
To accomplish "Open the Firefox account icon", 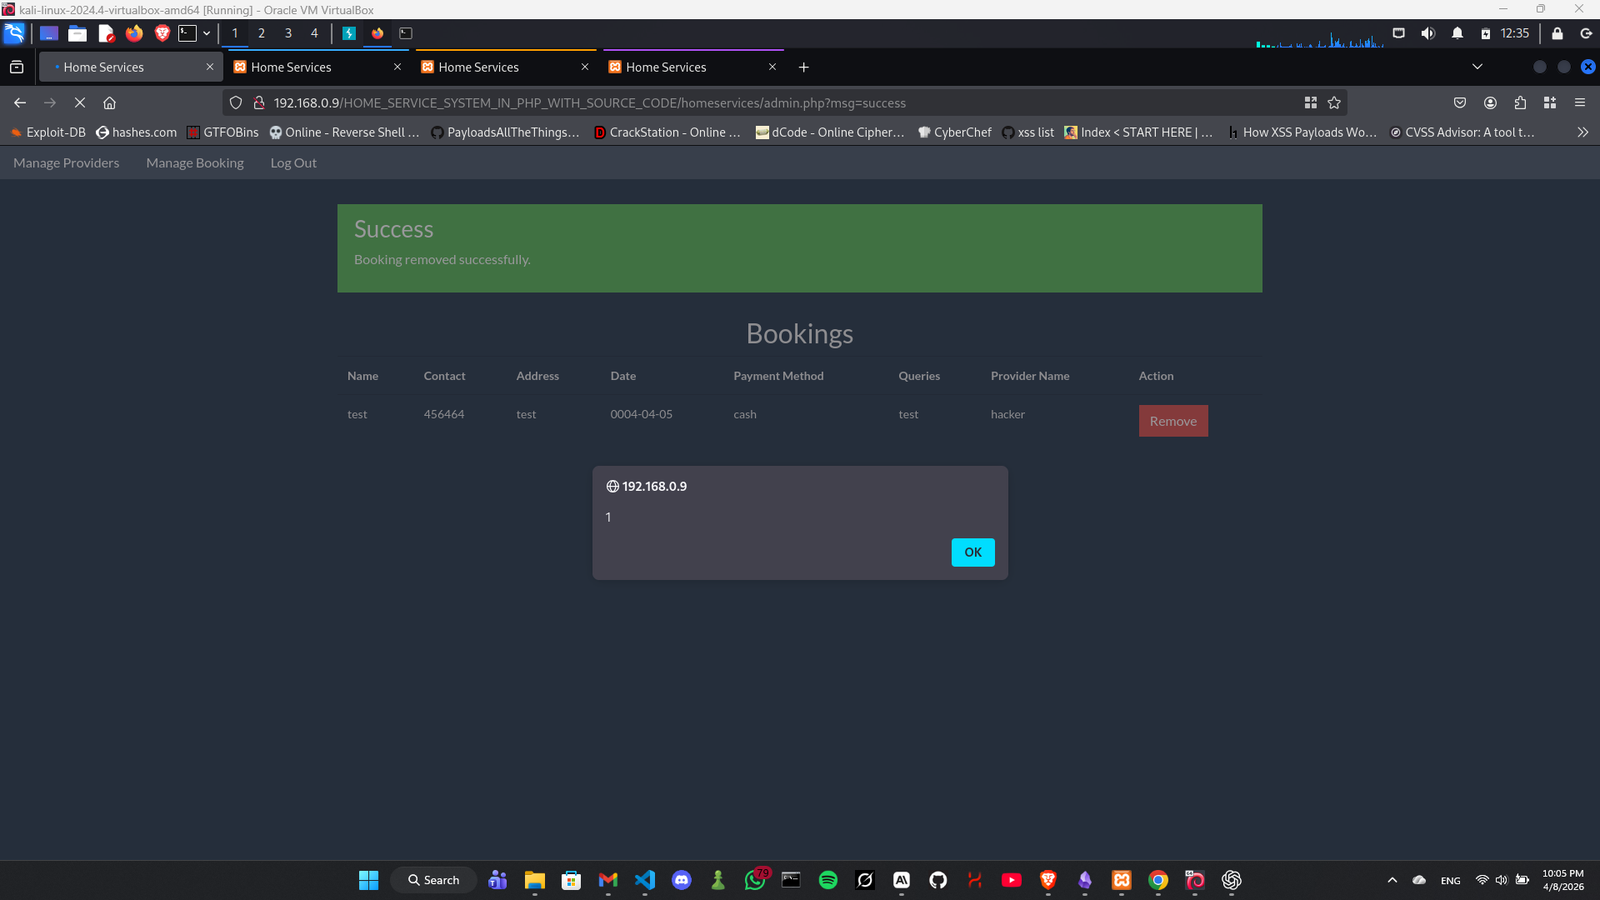I will click(x=1490, y=103).
